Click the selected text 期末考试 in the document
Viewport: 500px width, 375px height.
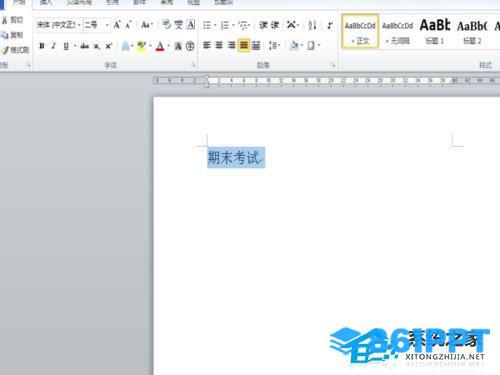233,157
